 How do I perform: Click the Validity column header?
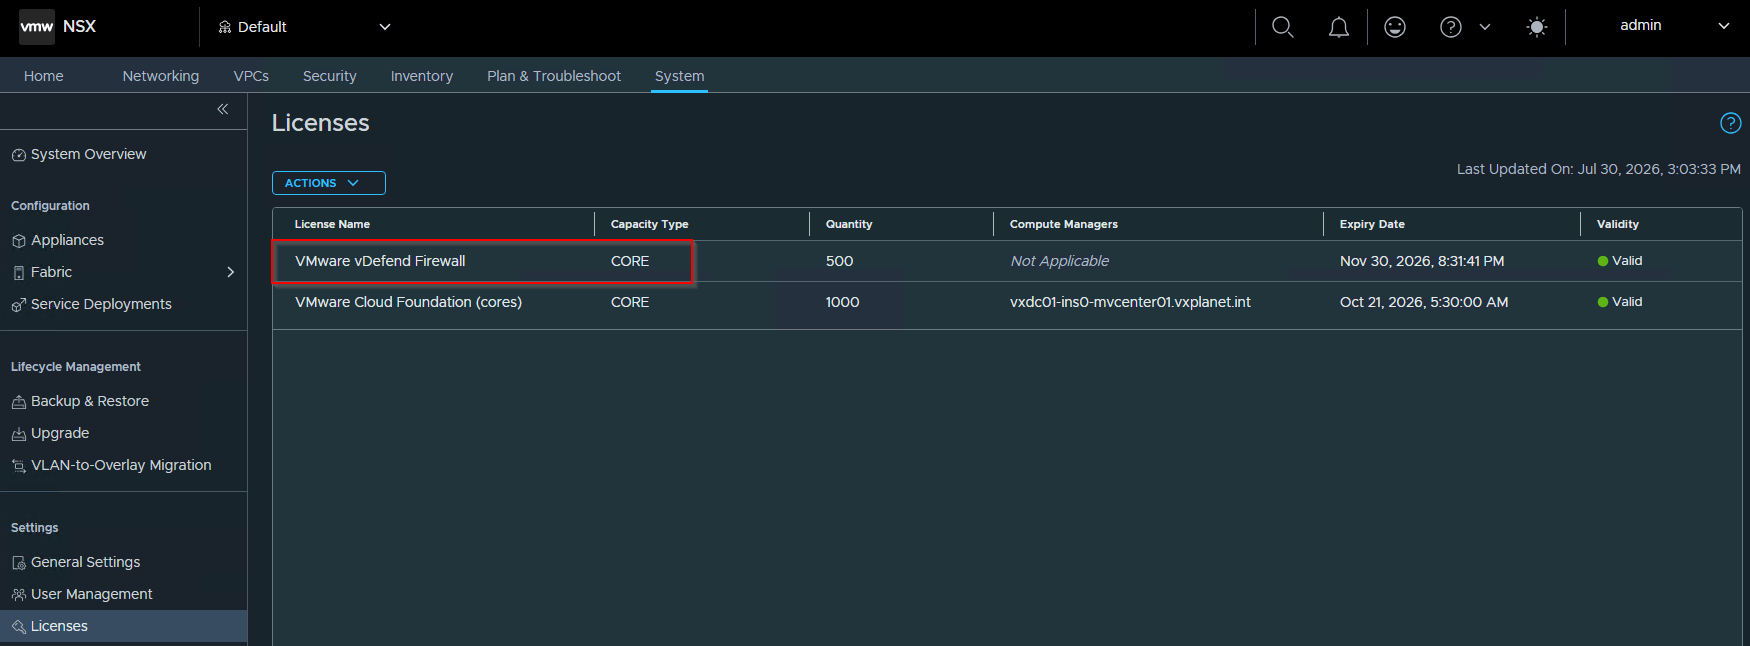pyautogui.click(x=1618, y=224)
